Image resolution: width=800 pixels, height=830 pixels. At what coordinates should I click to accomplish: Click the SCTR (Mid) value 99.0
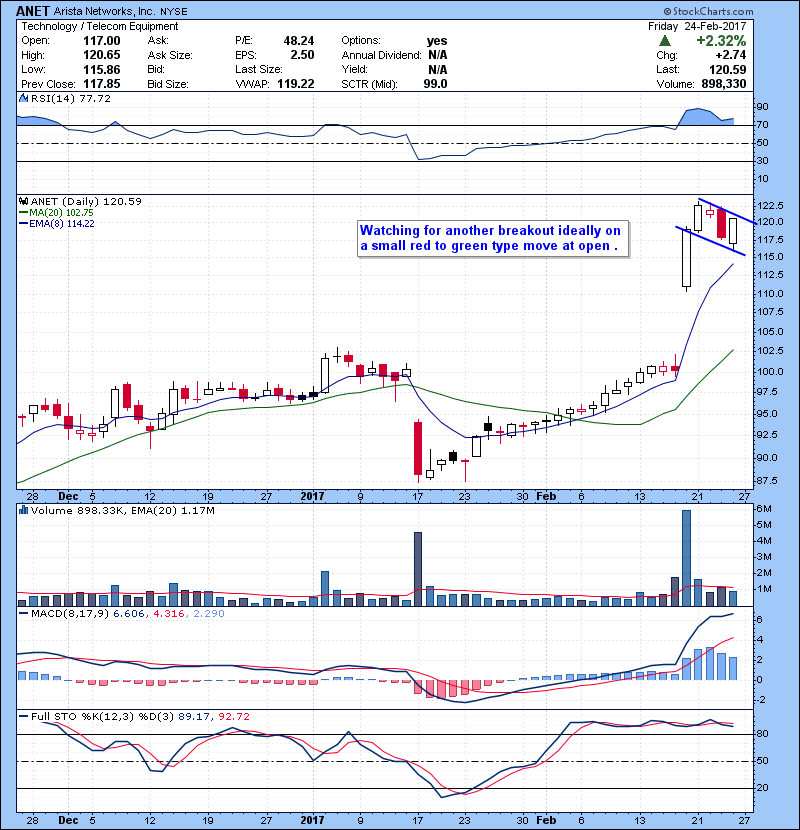pyautogui.click(x=435, y=84)
